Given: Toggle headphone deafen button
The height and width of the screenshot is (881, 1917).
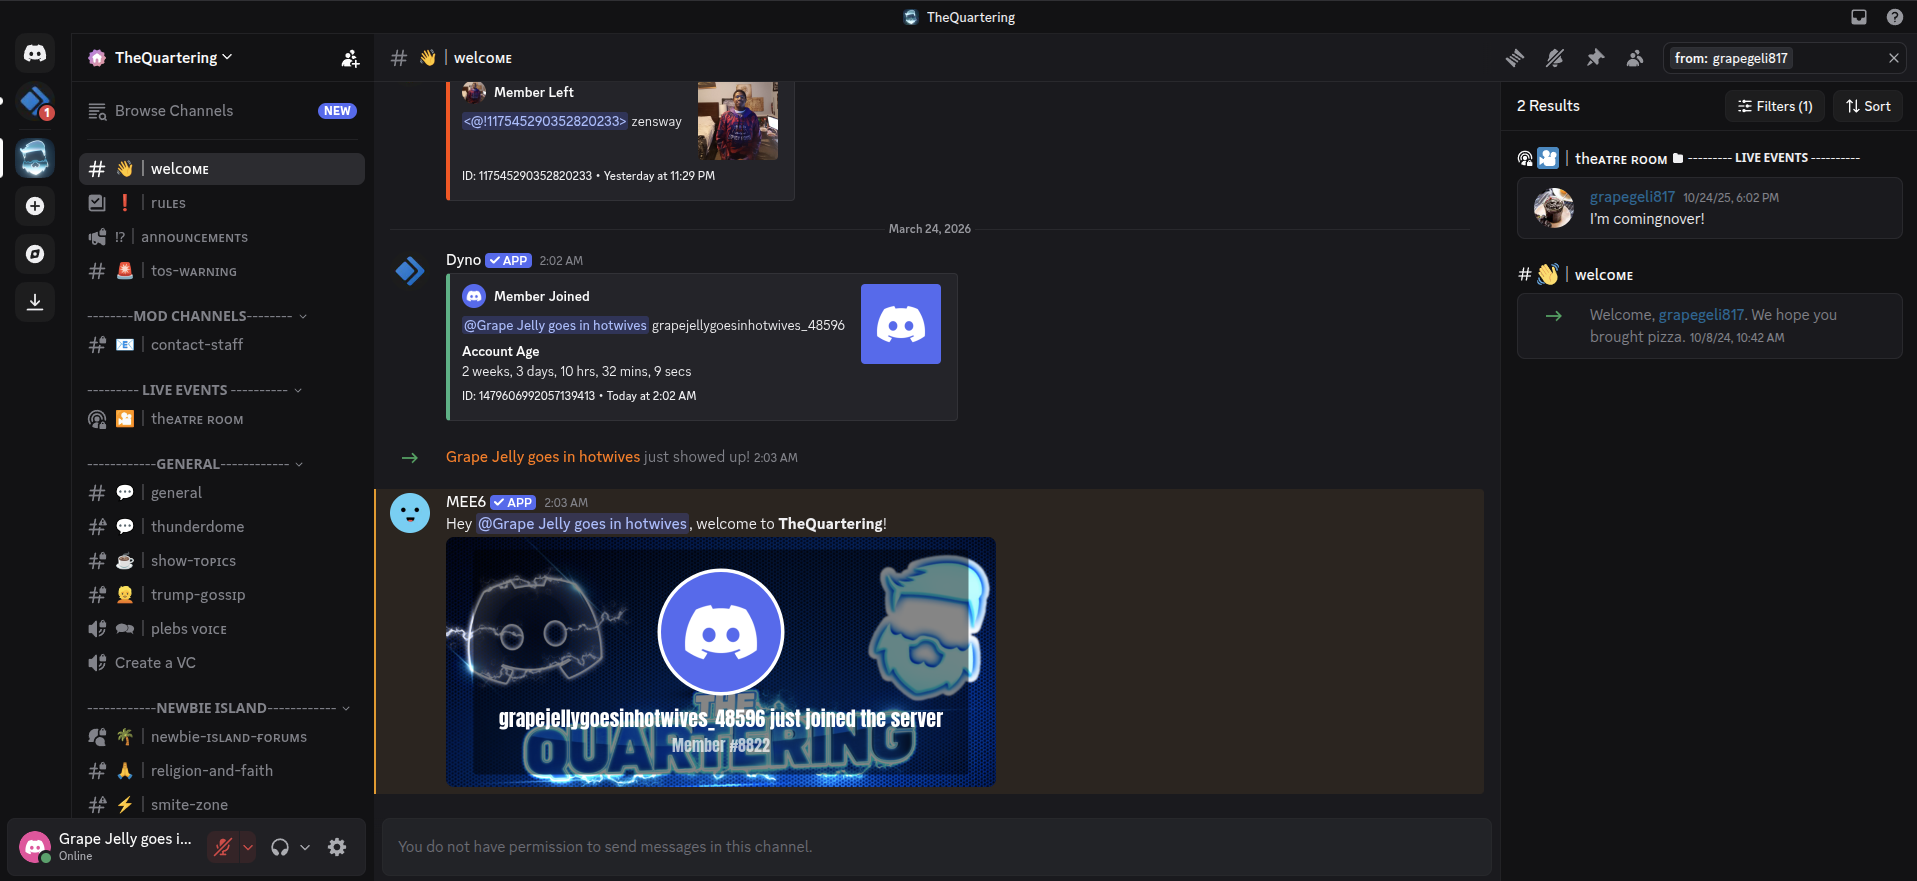Looking at the screenshot, I should (x=280, y=847).
